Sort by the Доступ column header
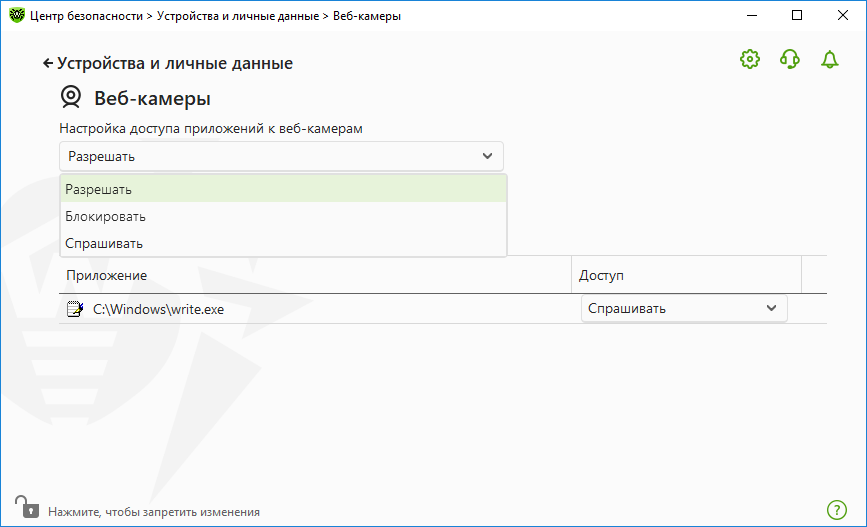Image resolution: width=867 pixels, height=527 pixels. [x=686, y=275]
